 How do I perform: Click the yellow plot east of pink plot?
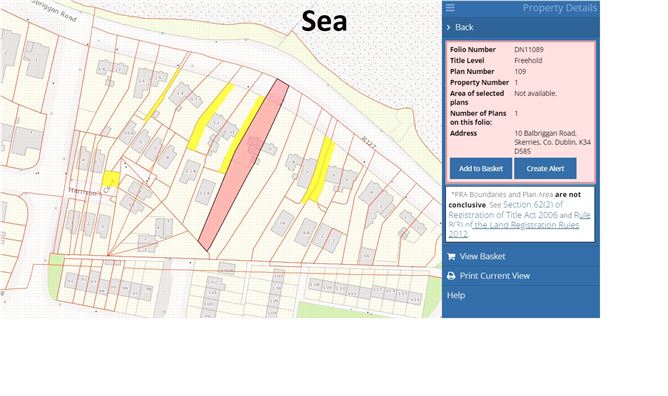[x=319, y=170]
